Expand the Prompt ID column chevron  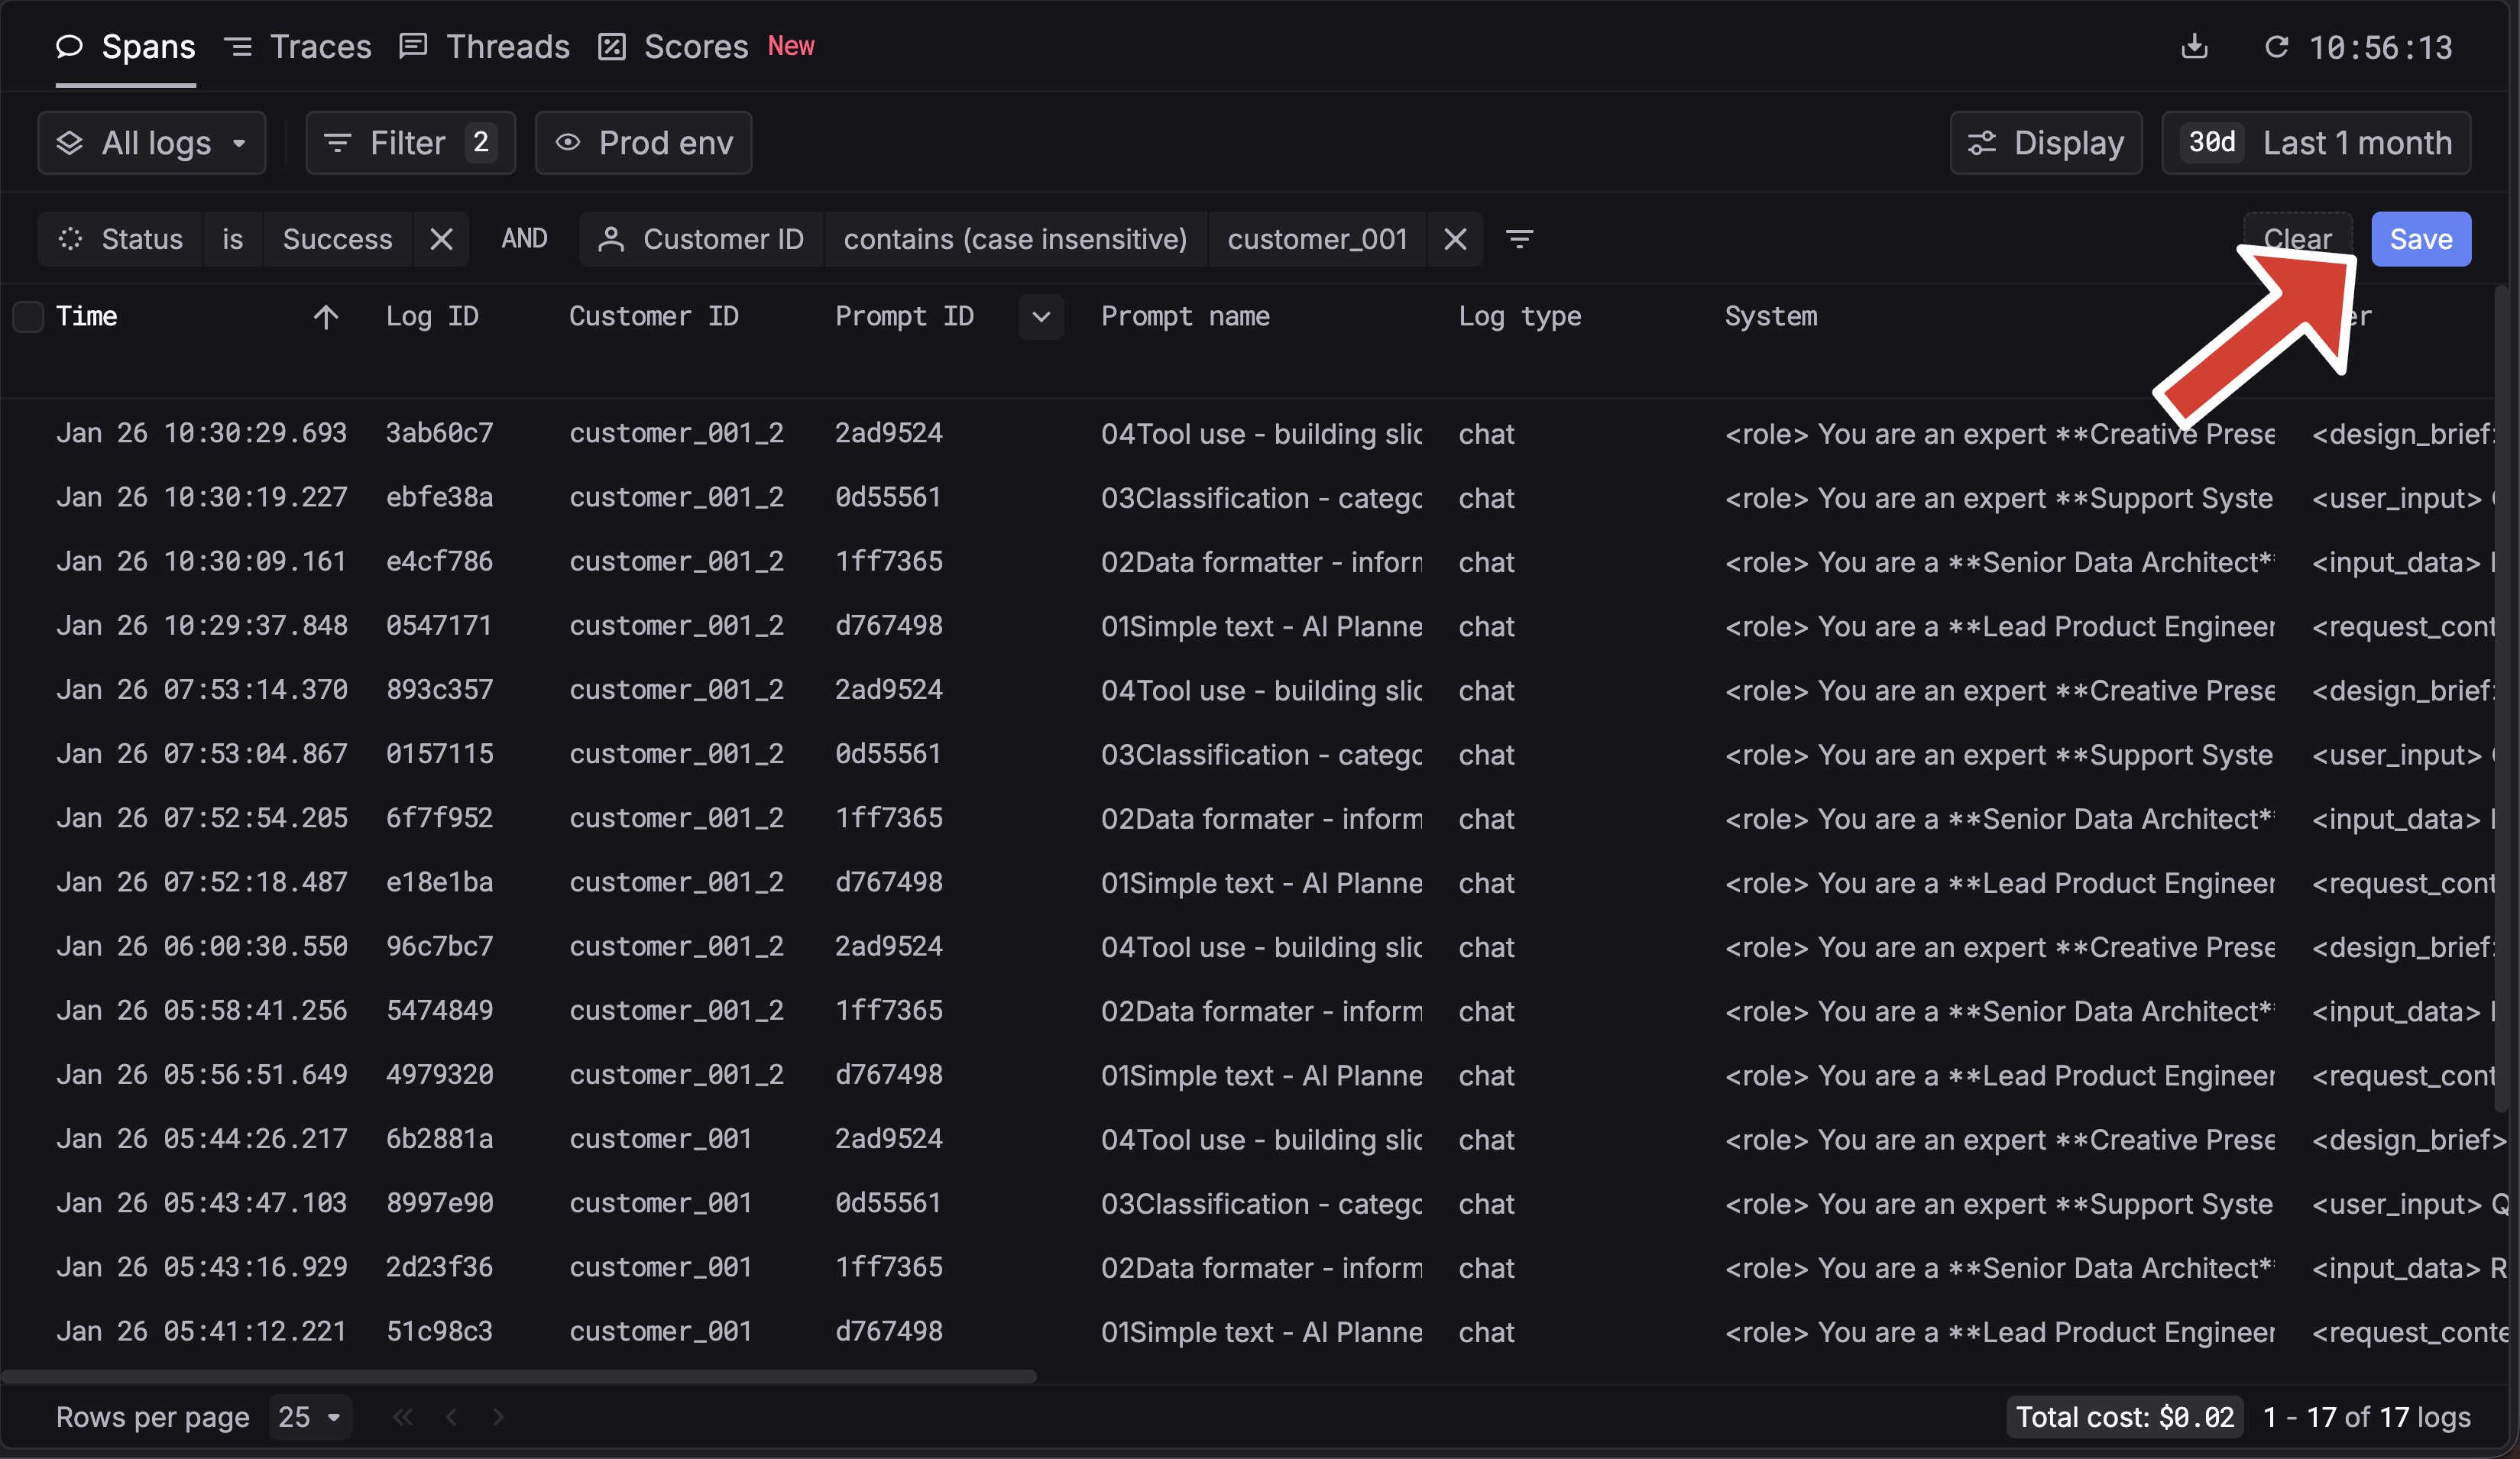click(1040, 317)
